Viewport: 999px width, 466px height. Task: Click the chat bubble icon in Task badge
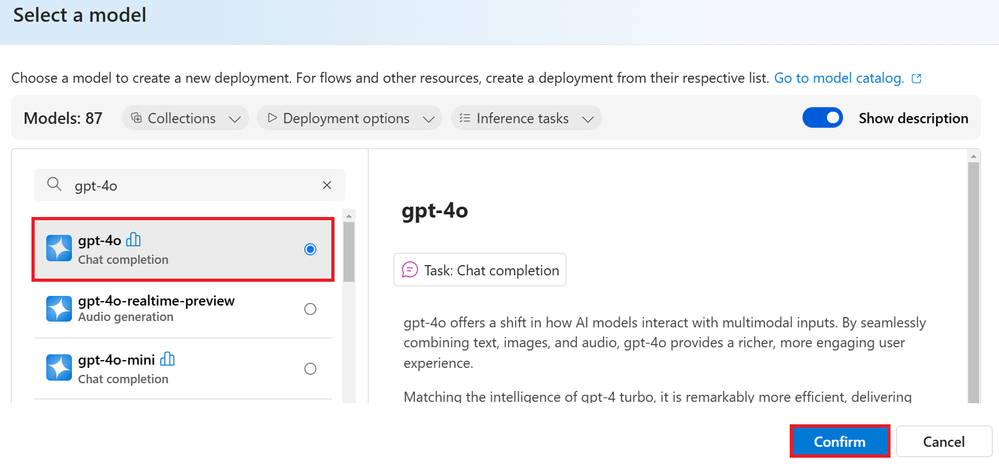(x=410, y=270)
